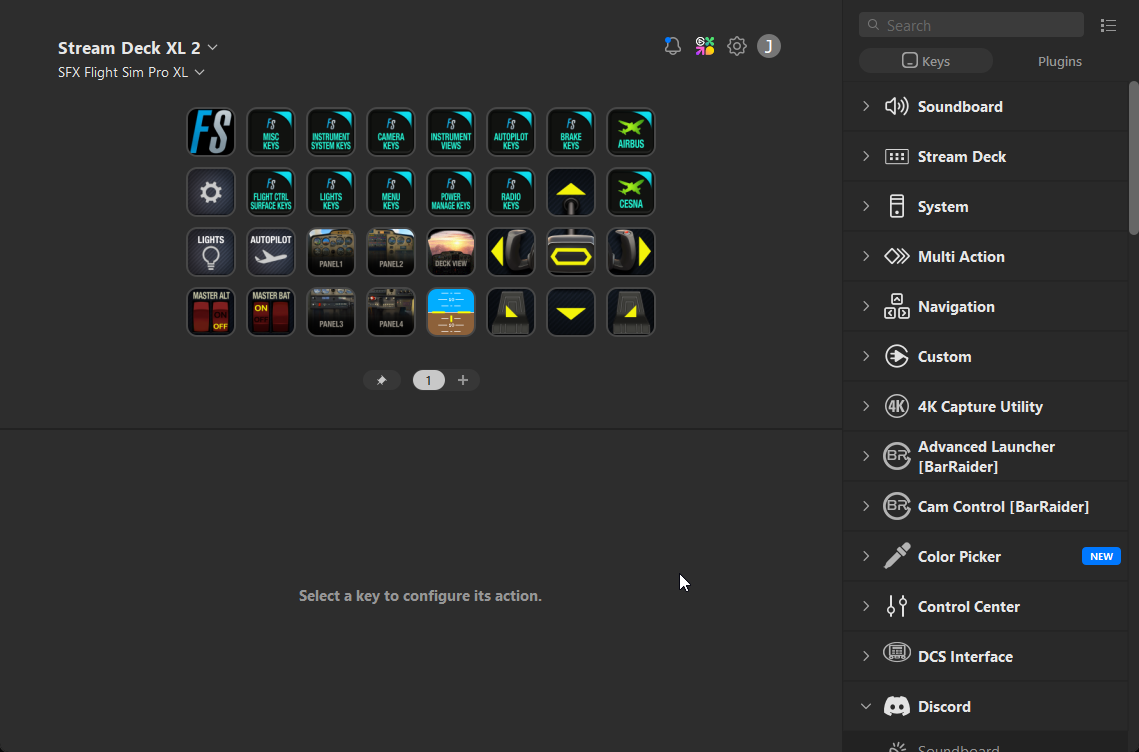
Task: Select the yellow down arrow key
Action: [571, 312]
